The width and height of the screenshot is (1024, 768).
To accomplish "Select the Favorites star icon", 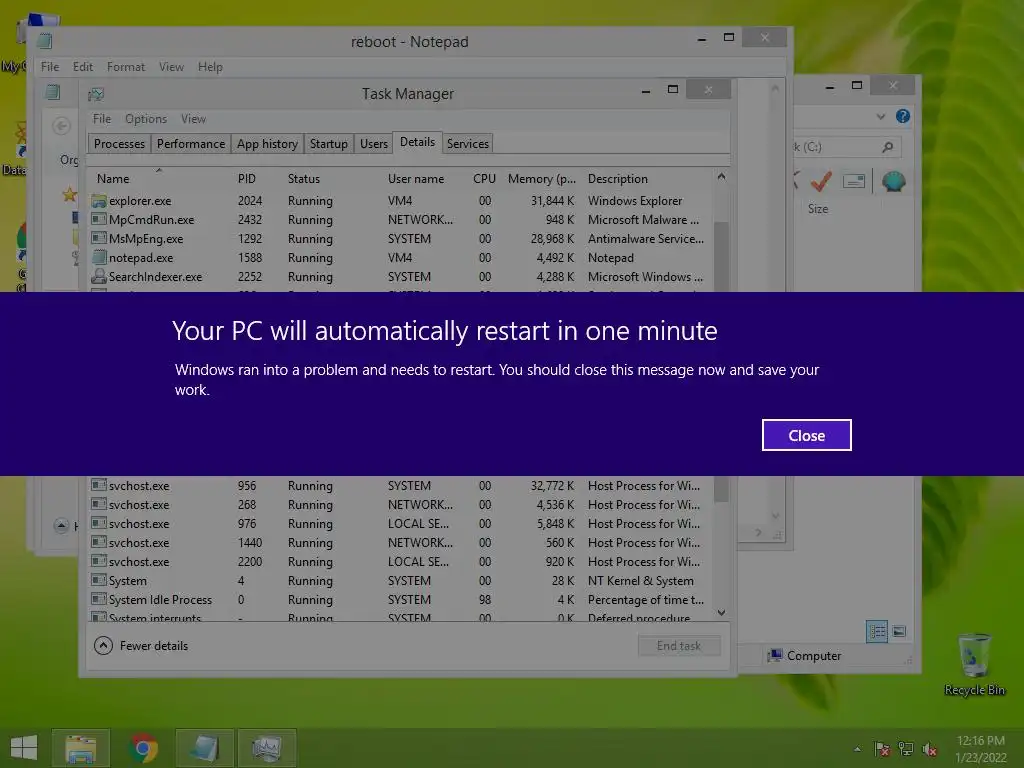I will (x=69, y=194).
